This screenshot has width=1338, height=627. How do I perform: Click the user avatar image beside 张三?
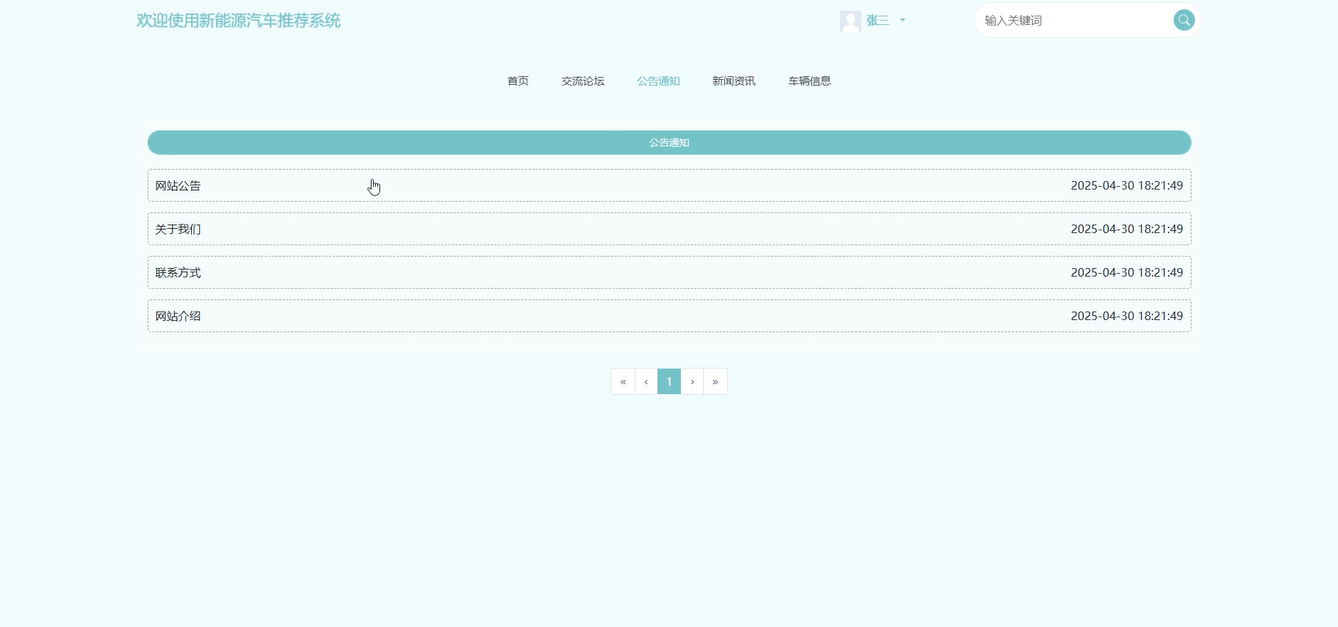(850, 21)
